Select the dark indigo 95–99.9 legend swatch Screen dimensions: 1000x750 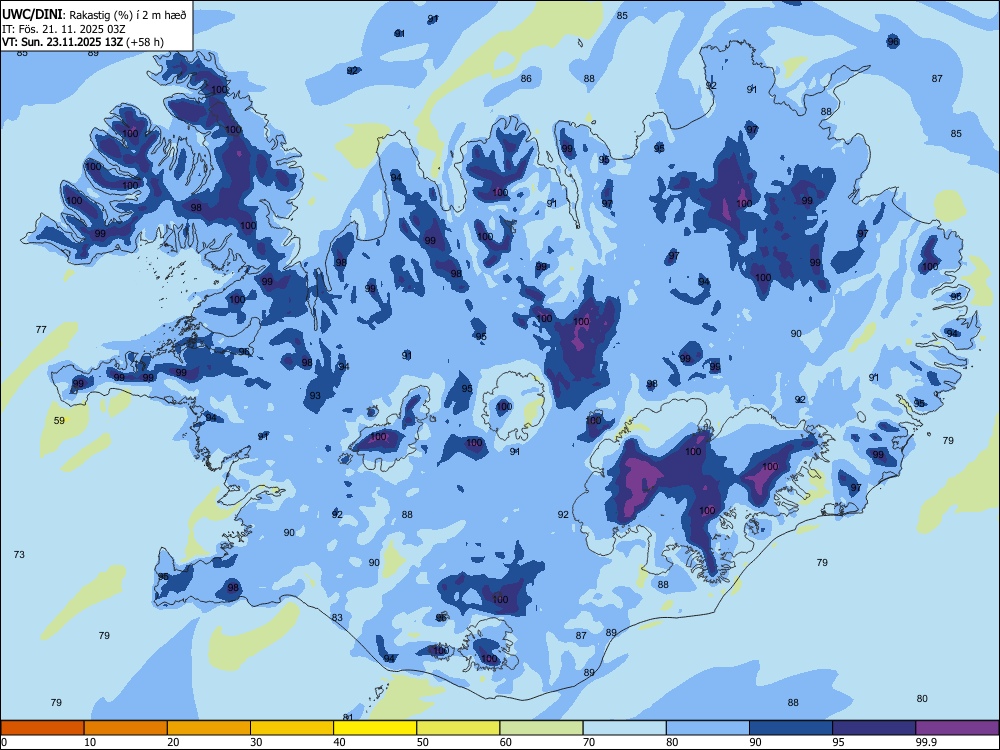pos(874,728)
